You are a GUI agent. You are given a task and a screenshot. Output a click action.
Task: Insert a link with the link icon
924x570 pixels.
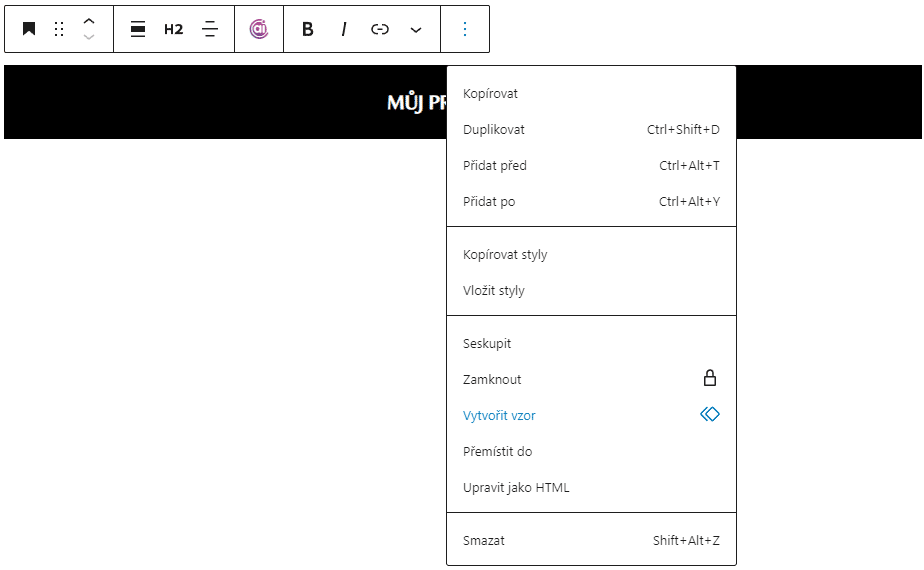click(380, 29)
